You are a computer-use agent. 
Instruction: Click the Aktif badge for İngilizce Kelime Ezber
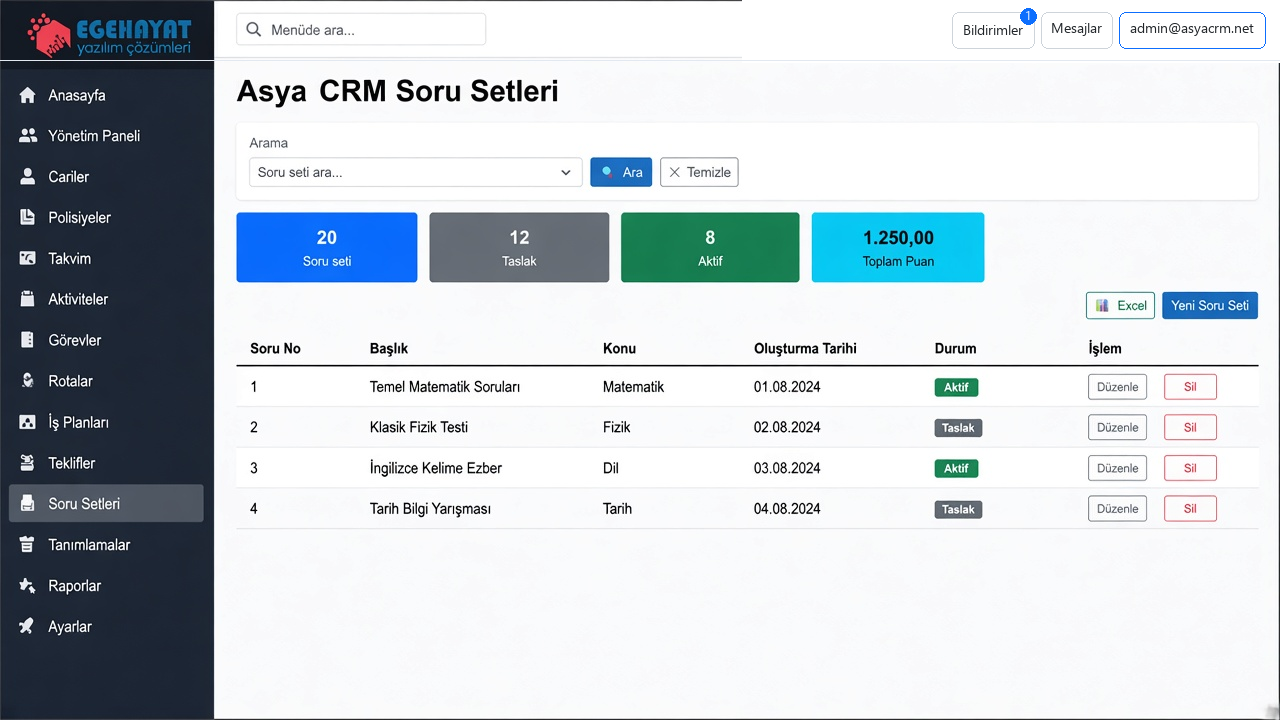pyautogui.click(x=957, y=468)
